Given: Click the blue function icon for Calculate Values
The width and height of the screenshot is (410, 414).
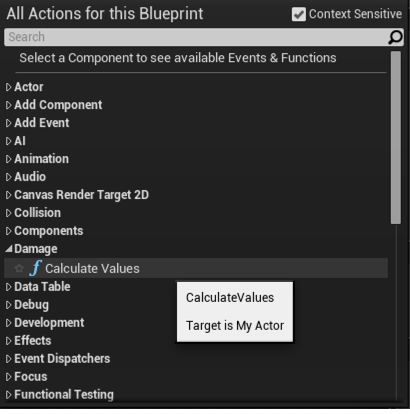Looking at the screenshot, I should pyautogui.click(x=35, y=268).
